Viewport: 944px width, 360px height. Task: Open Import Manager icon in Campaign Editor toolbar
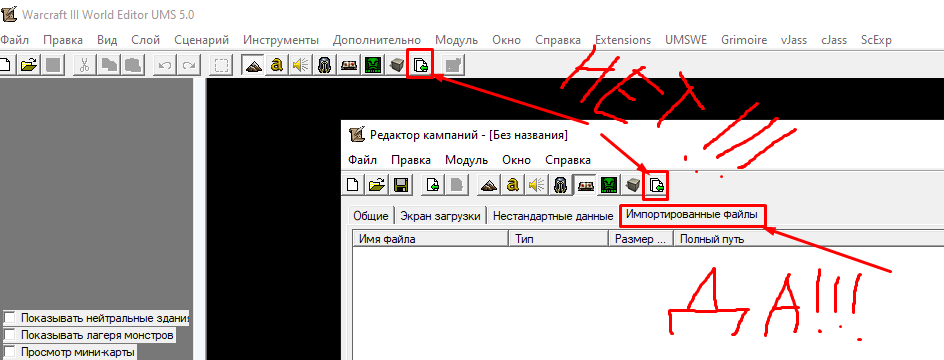click(656, 185)
